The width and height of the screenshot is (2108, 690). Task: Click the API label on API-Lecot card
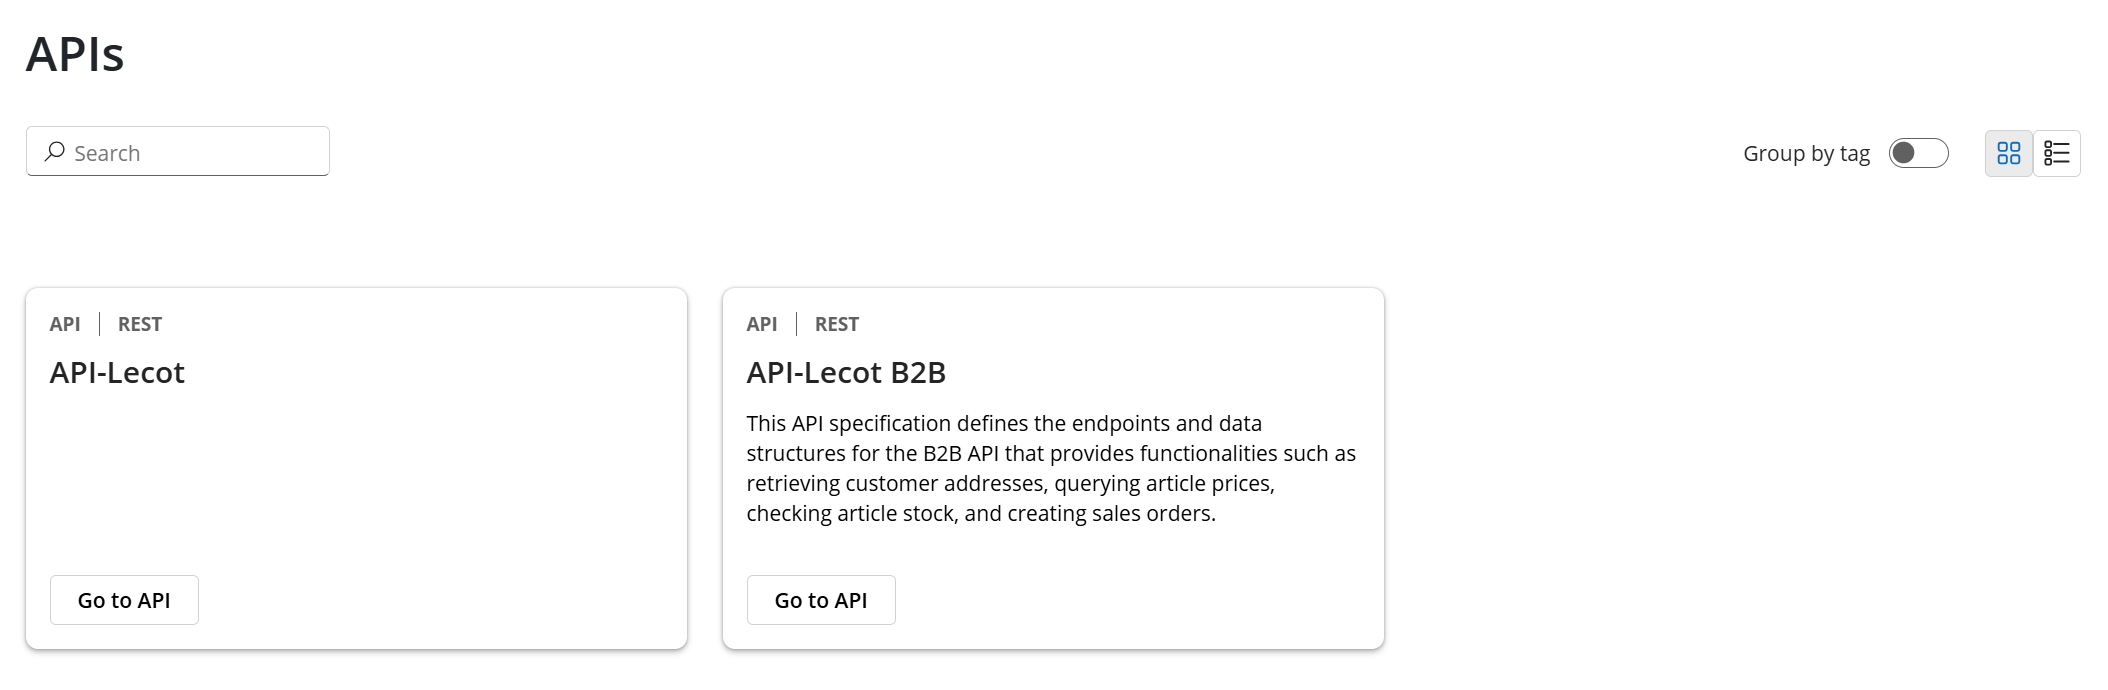(x=65, y=324)
